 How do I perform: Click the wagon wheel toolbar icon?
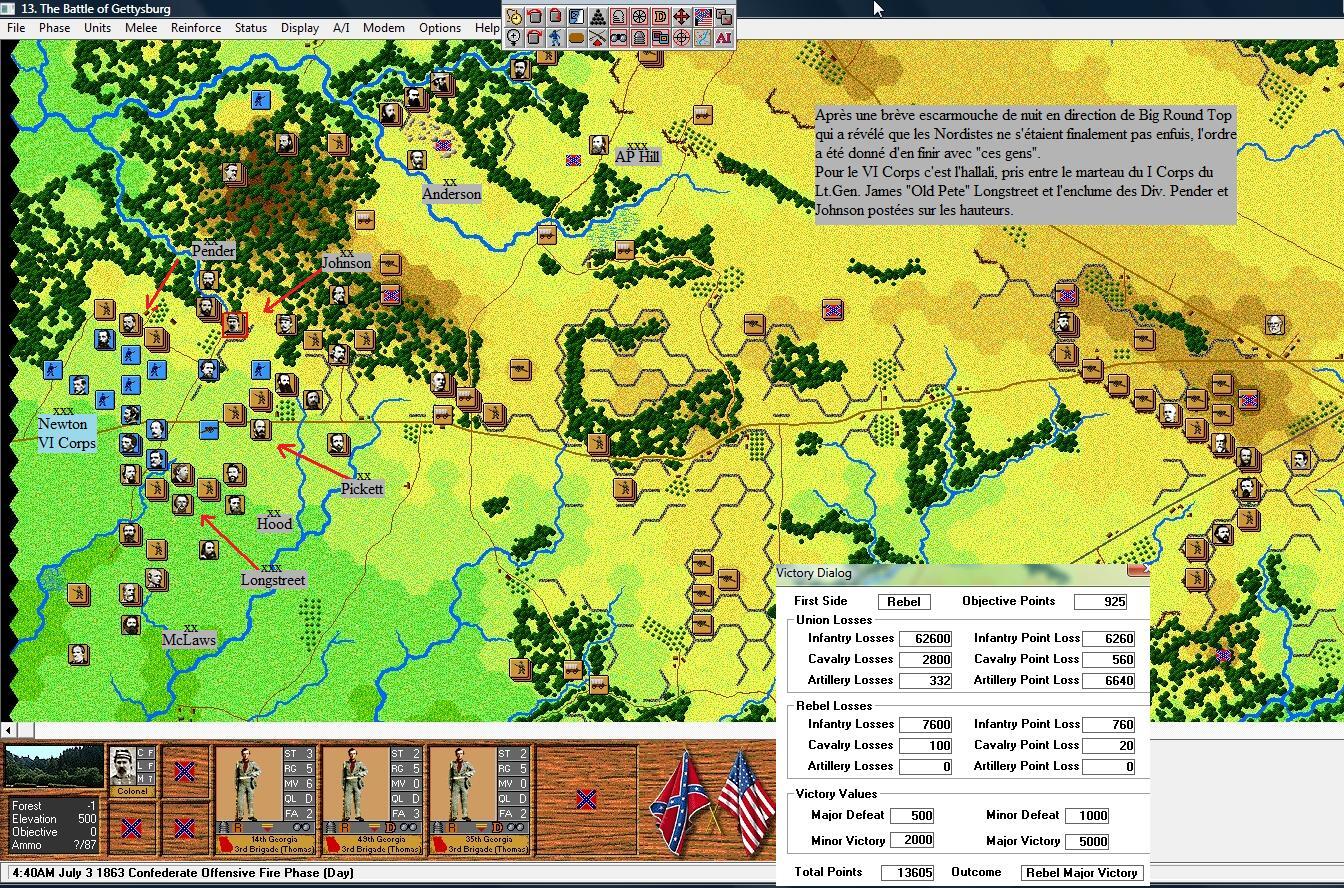click(x=640, y=16)
